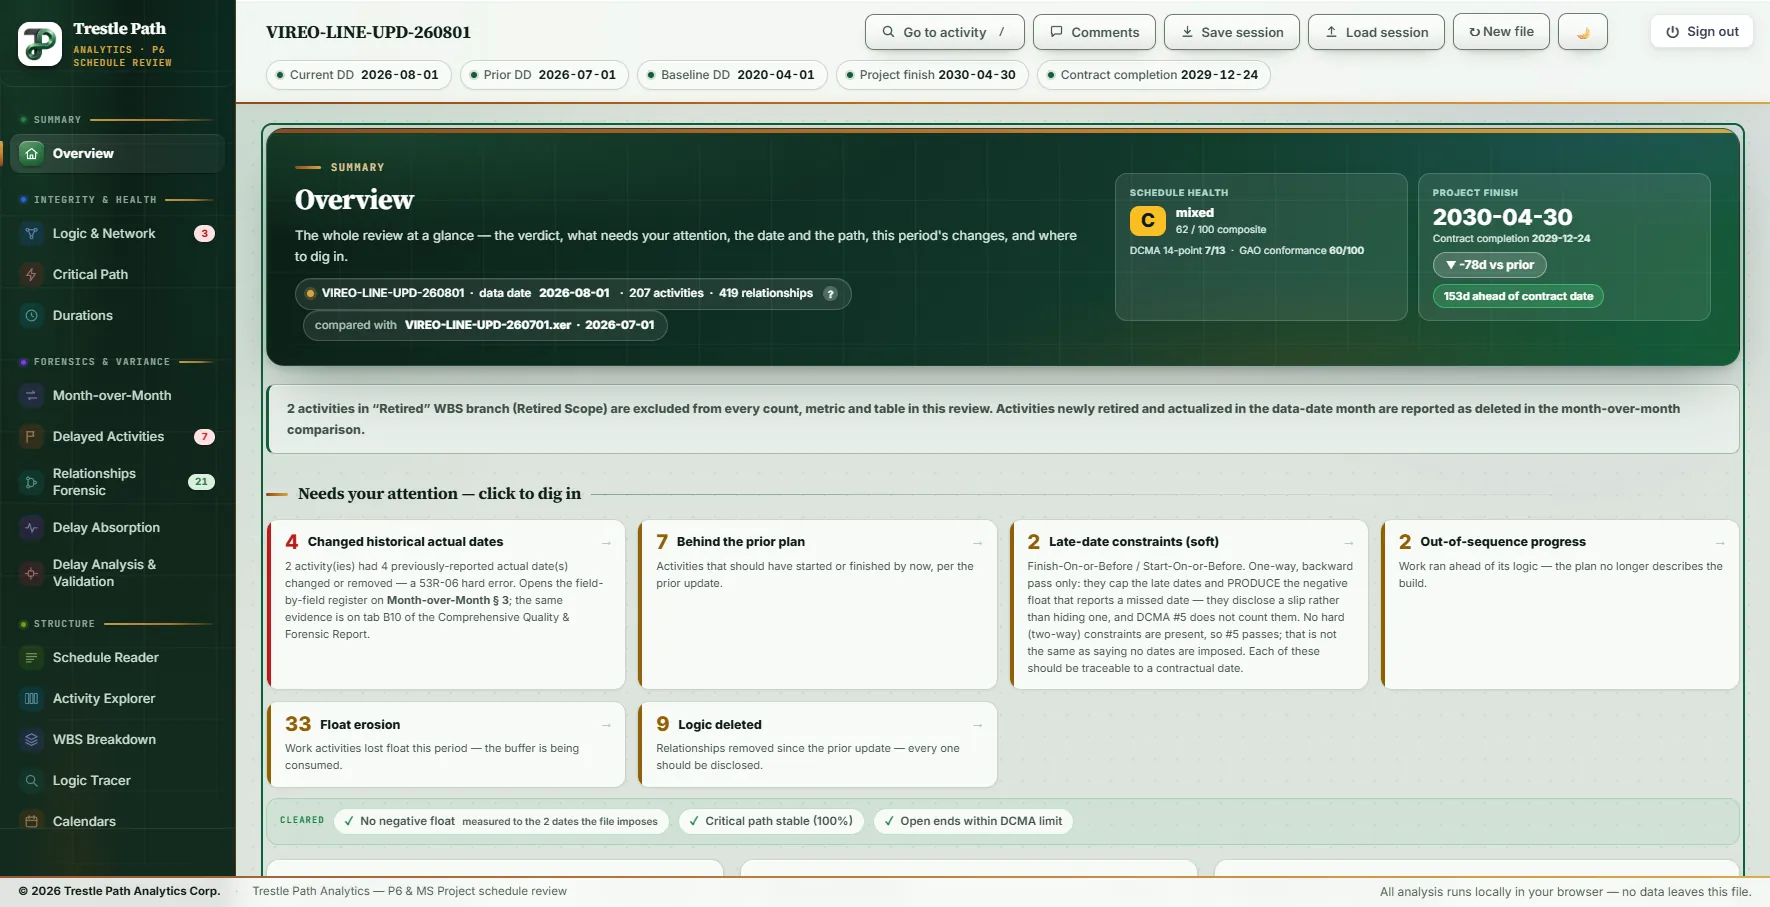Open the Float erosion card arrow
Viewport: 1770px width, 907px height.
606,725
